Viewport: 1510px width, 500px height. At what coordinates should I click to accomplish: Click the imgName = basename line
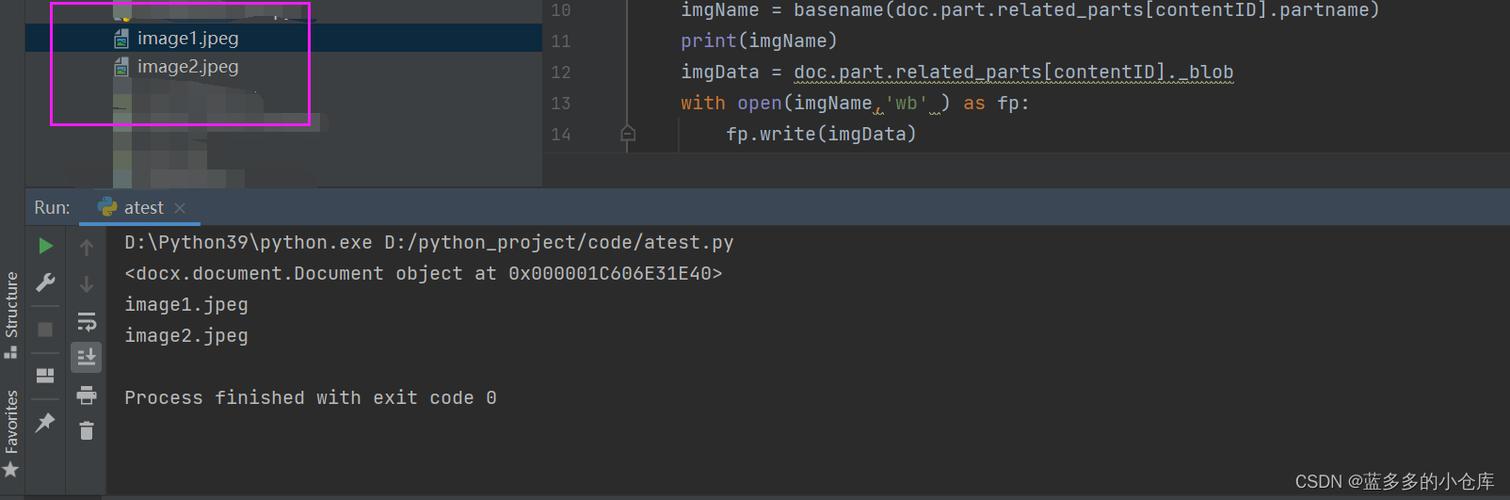(x=1030, y=10)
